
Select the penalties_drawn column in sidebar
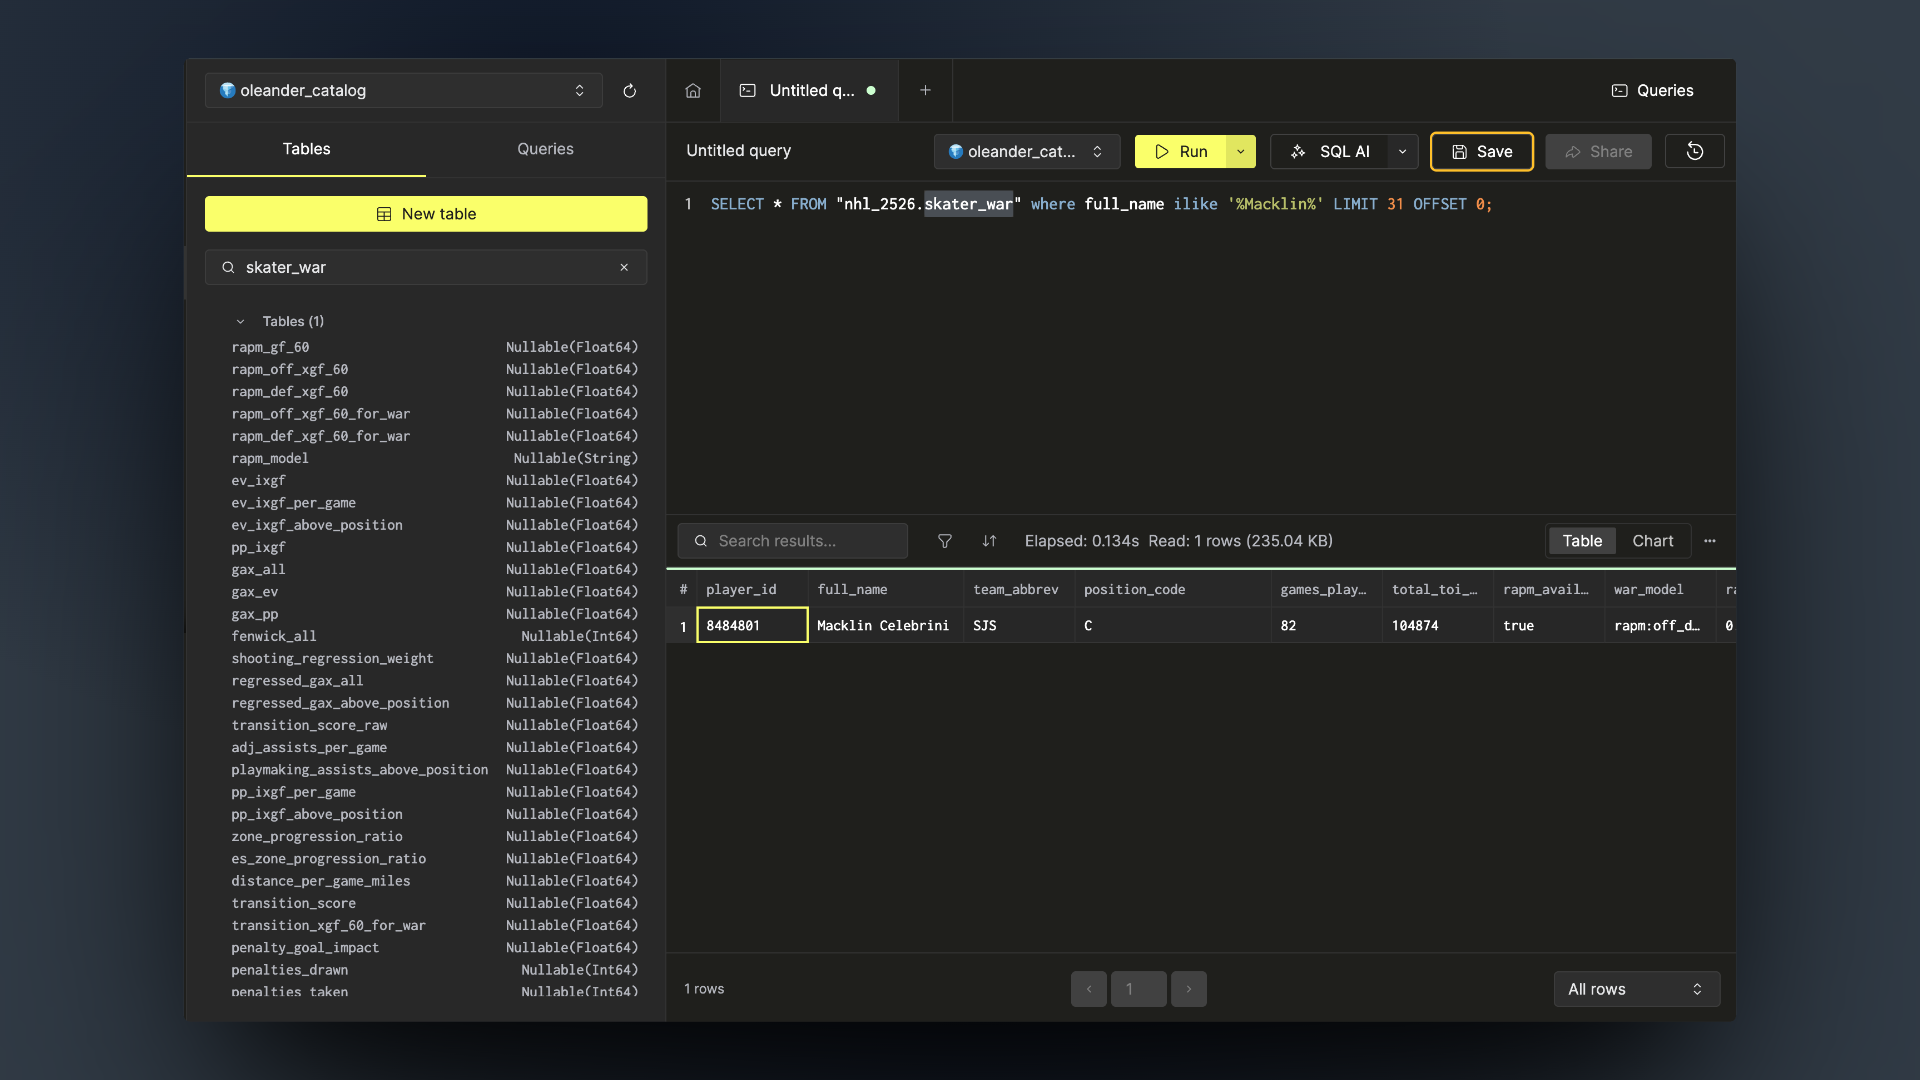[x=434, y=970]
